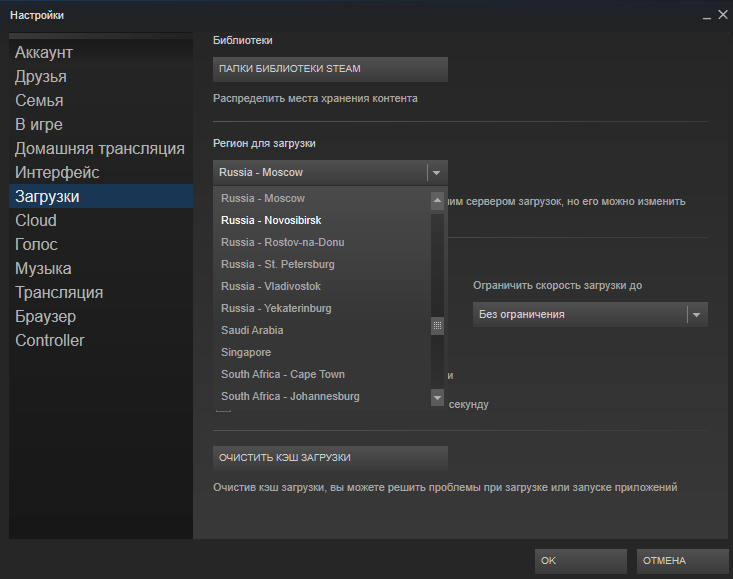Viewport: 733px width, 579px height.
Task: Select the Семья category
Action: [101, 100]
